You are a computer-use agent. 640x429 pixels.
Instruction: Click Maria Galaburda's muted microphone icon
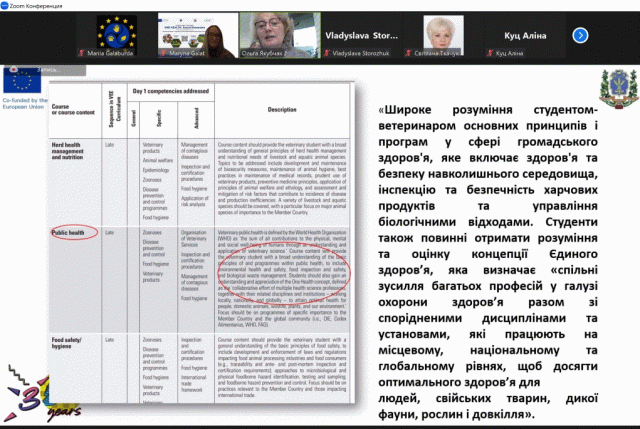coord(81,53)
